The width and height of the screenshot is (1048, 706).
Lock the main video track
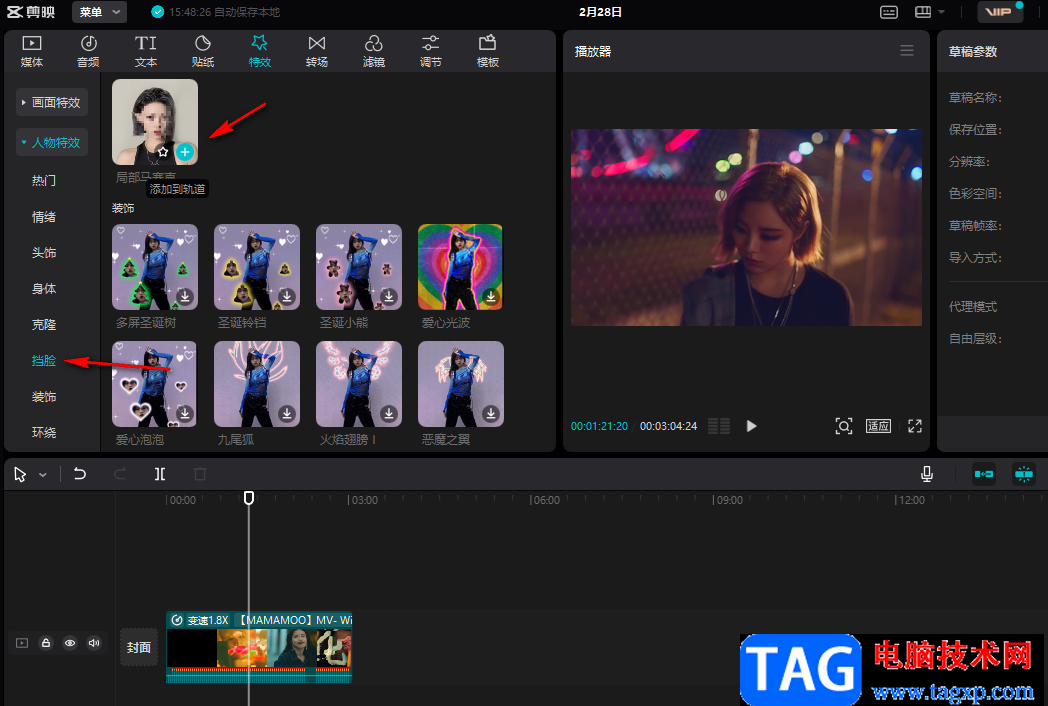pyautogui.click(x=46, y=643)
